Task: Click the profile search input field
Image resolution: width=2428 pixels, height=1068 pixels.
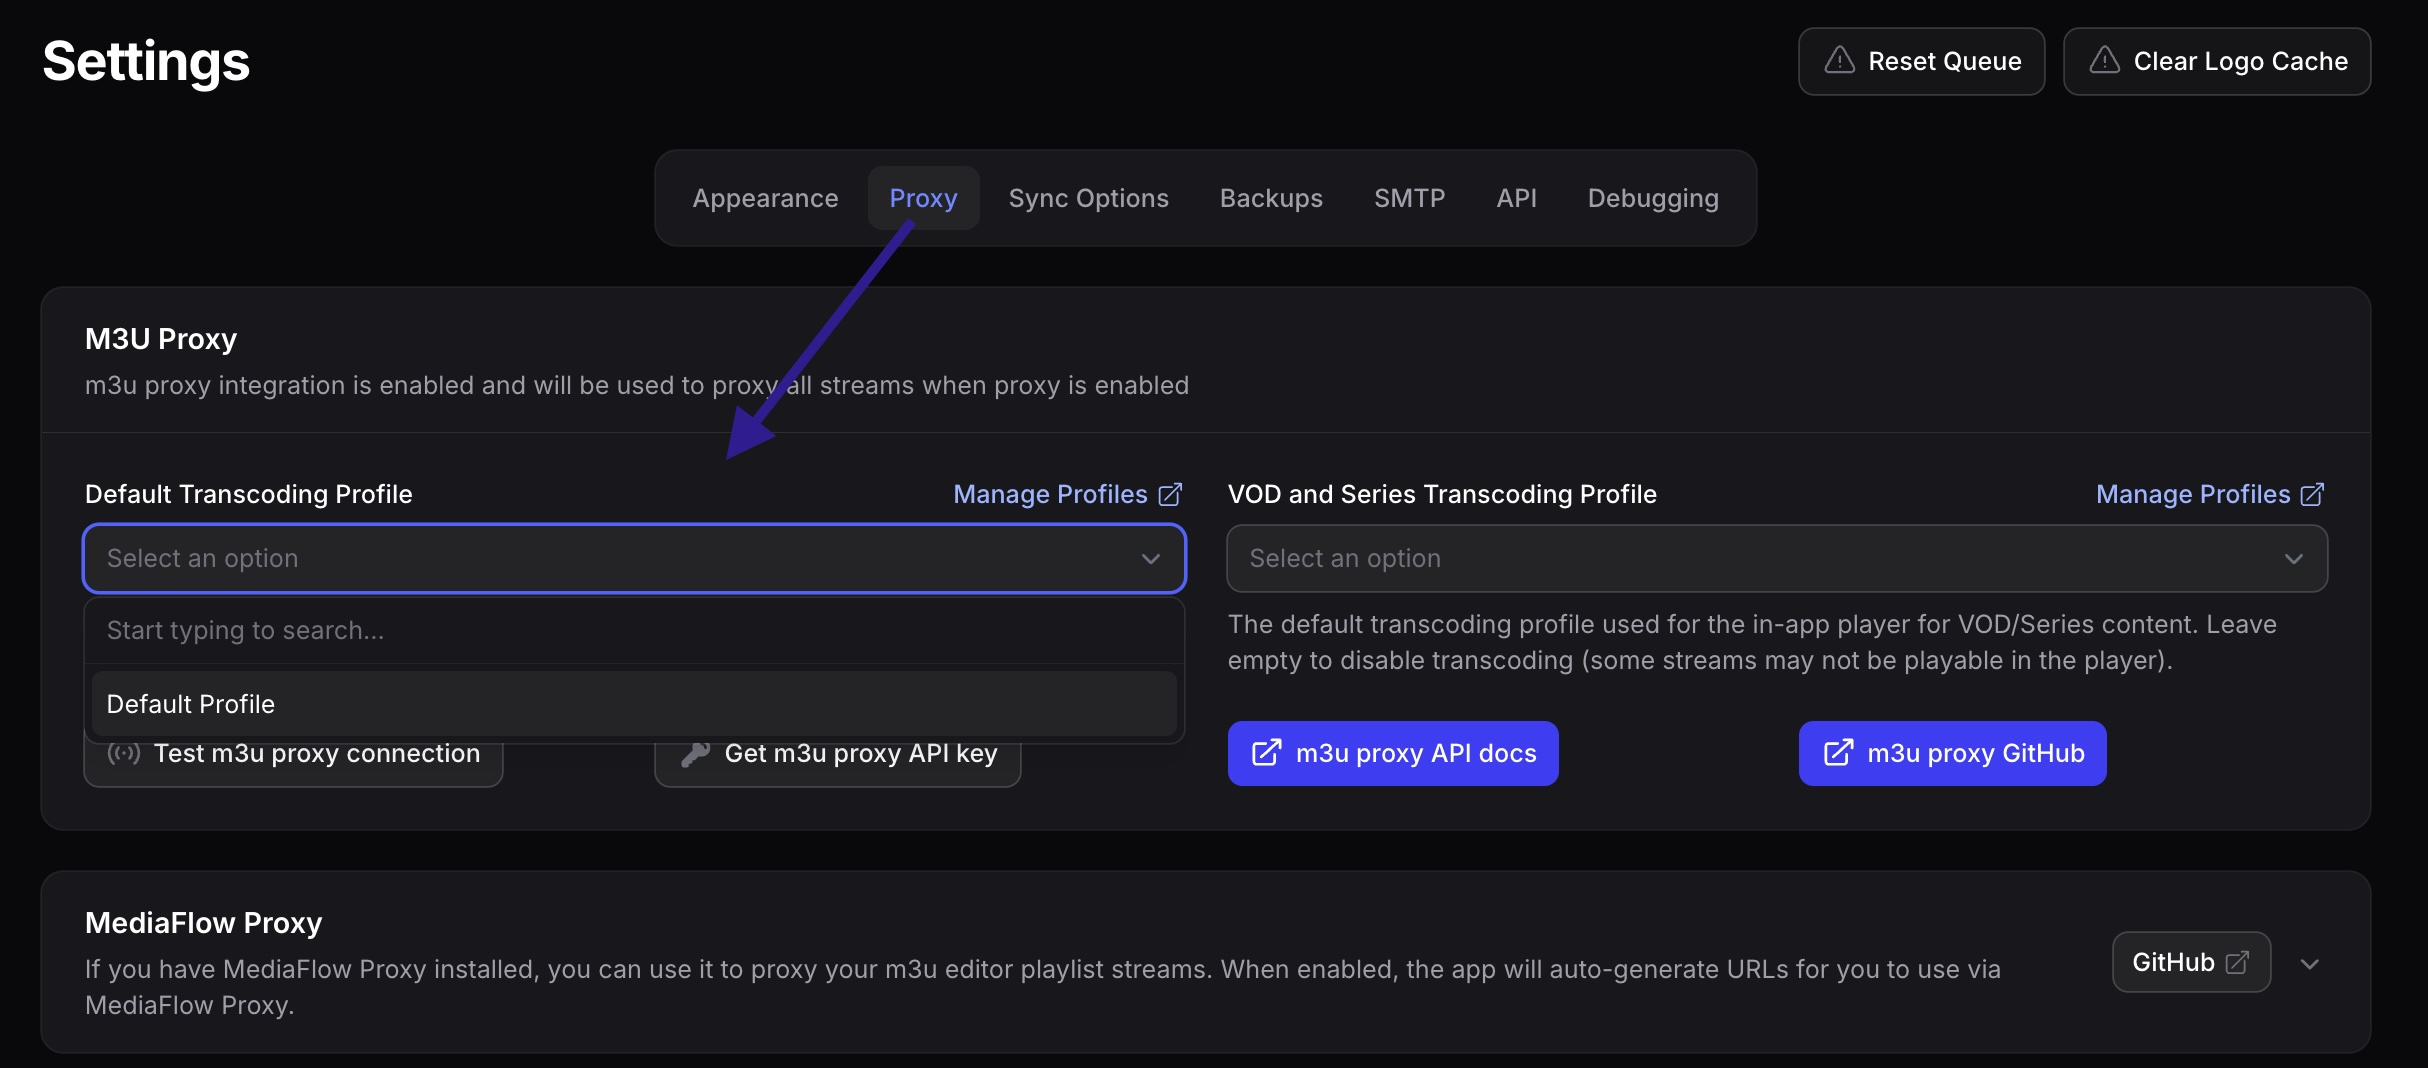Action: point(633,631)
